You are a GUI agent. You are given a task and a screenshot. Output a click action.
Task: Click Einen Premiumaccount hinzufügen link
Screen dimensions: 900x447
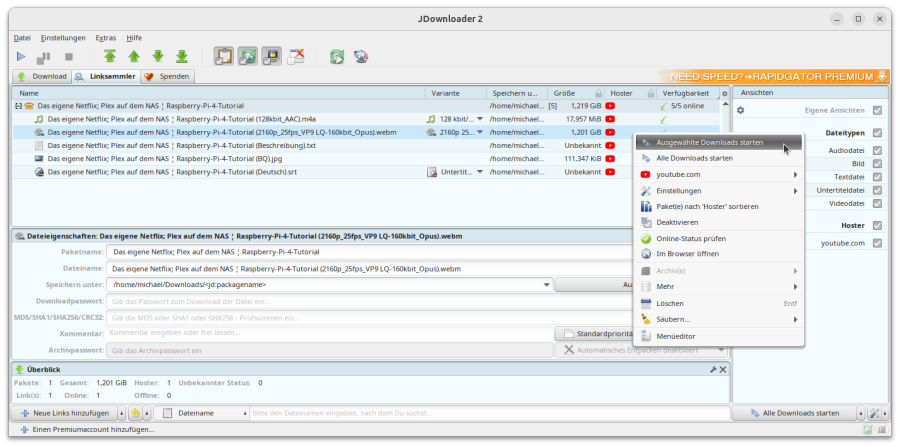[x=87, y=430]
